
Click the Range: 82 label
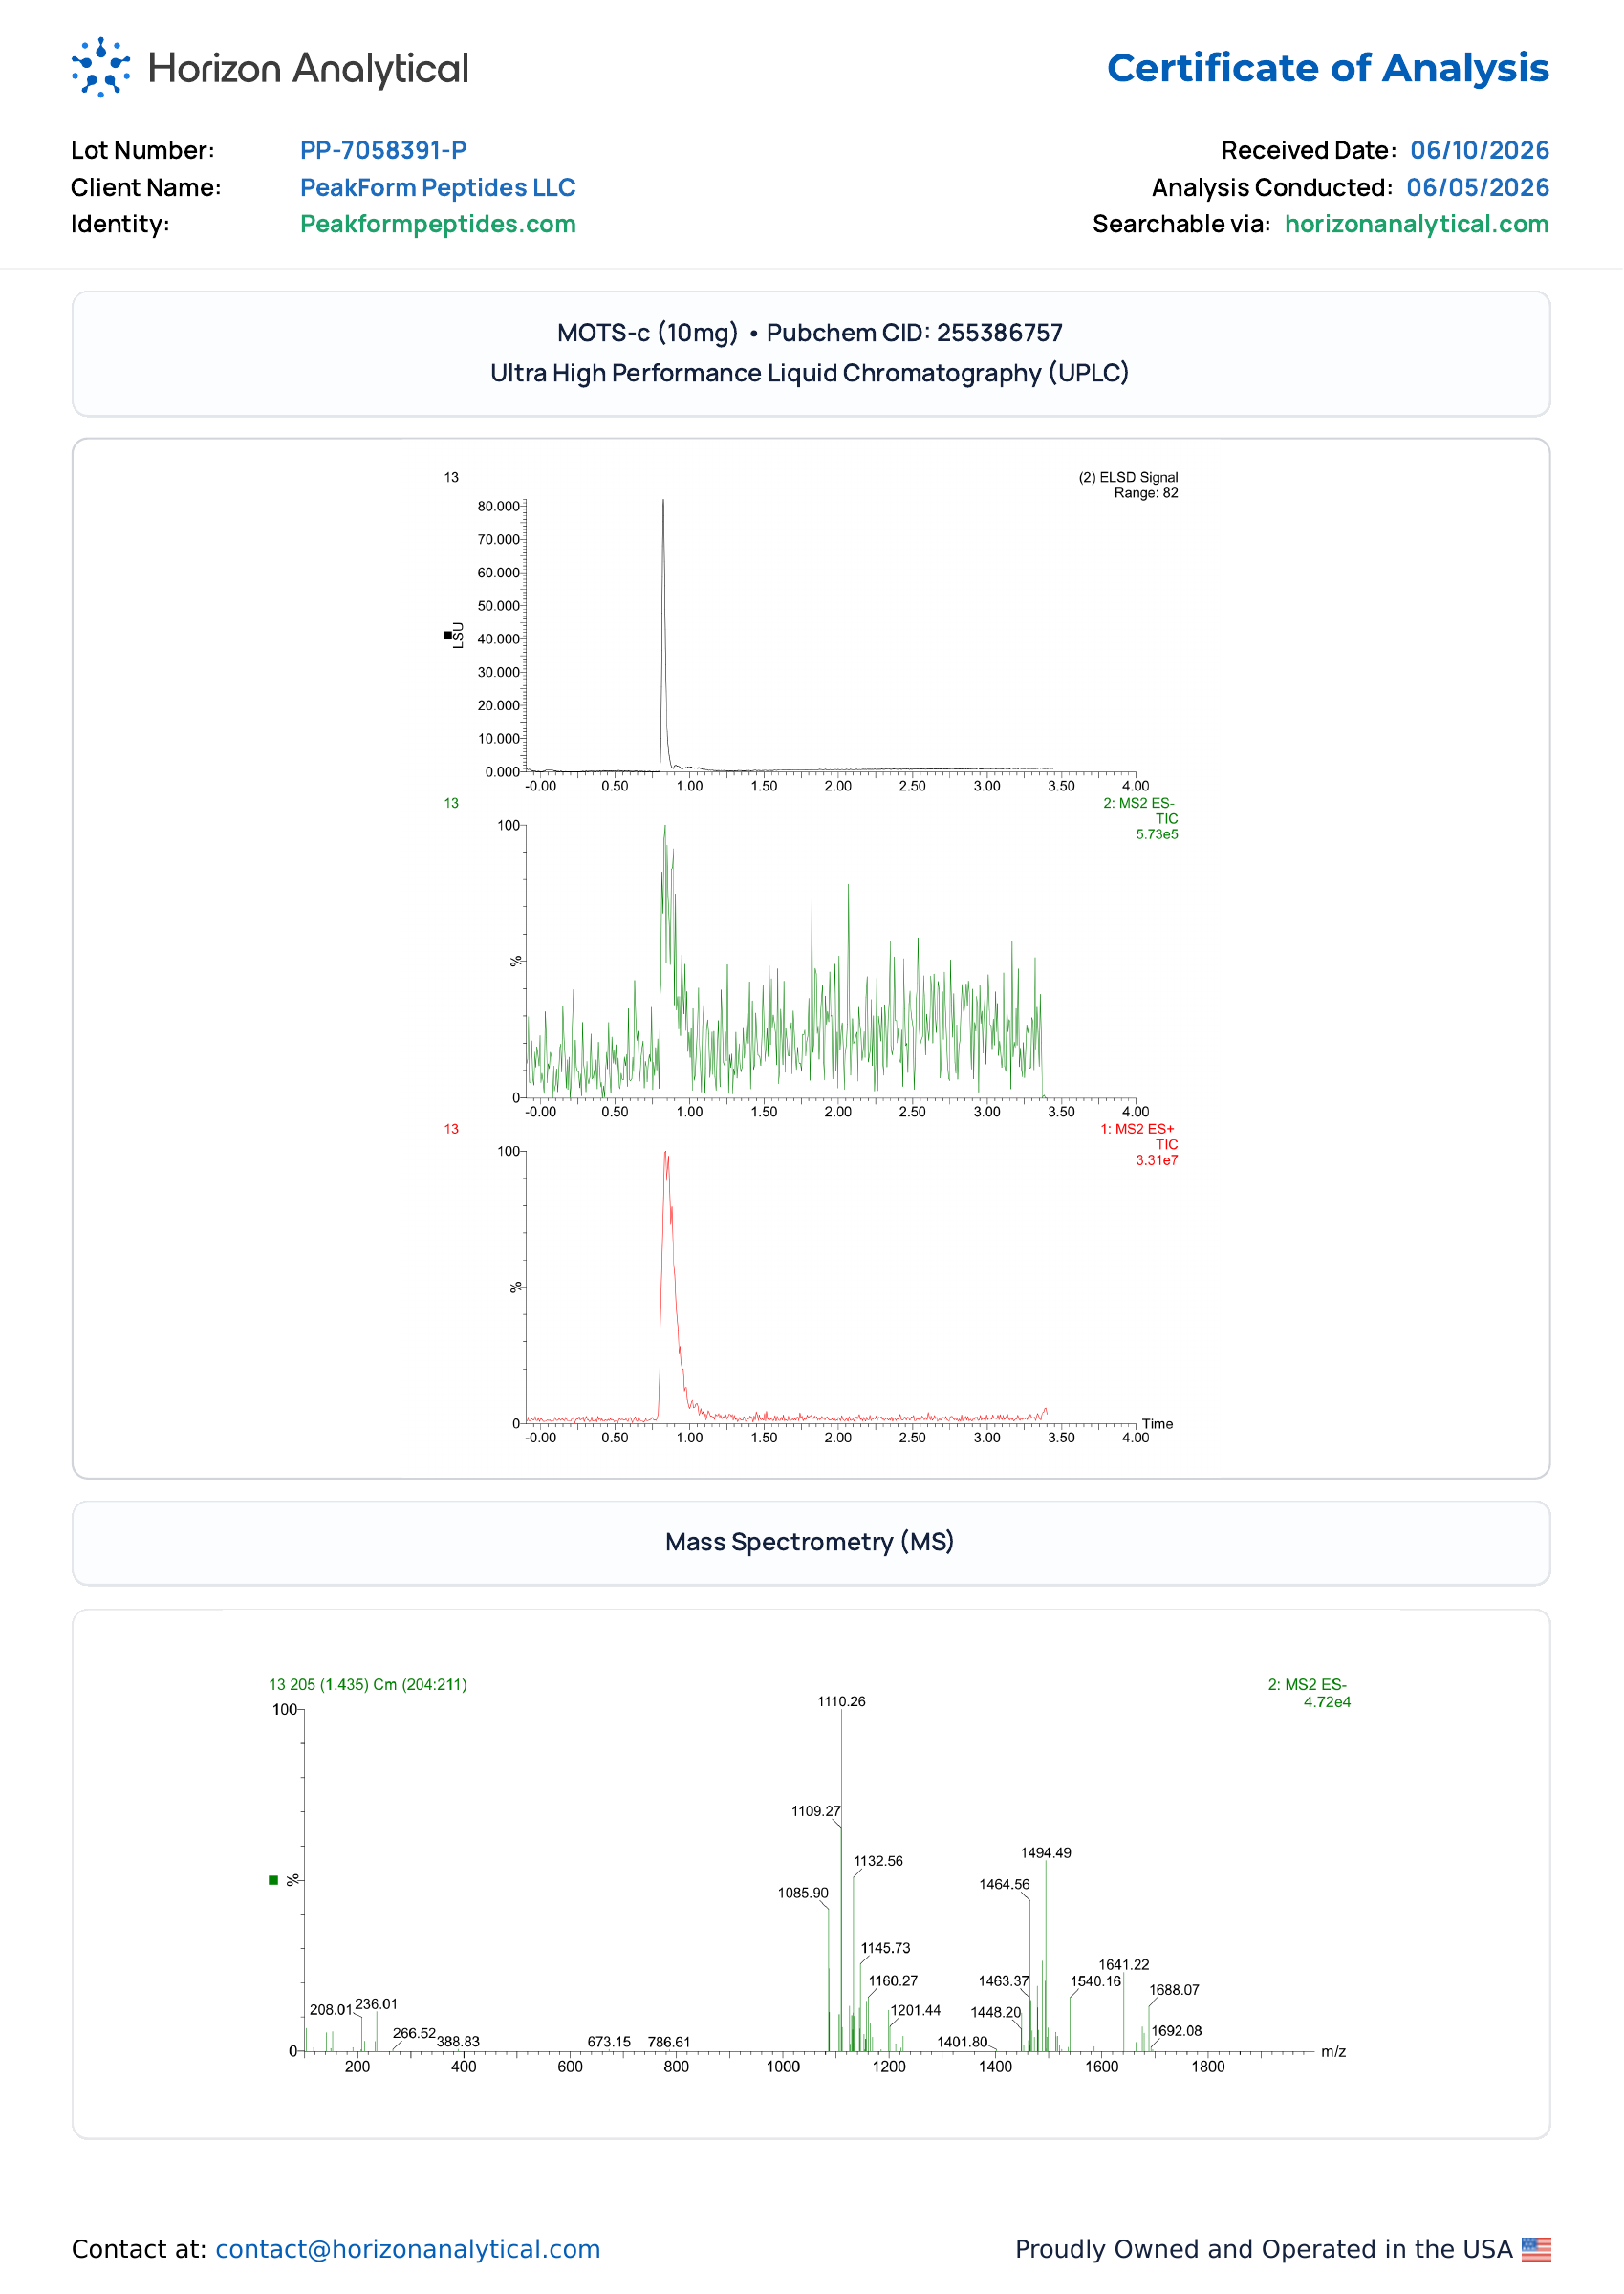(x=1146, y=493)
